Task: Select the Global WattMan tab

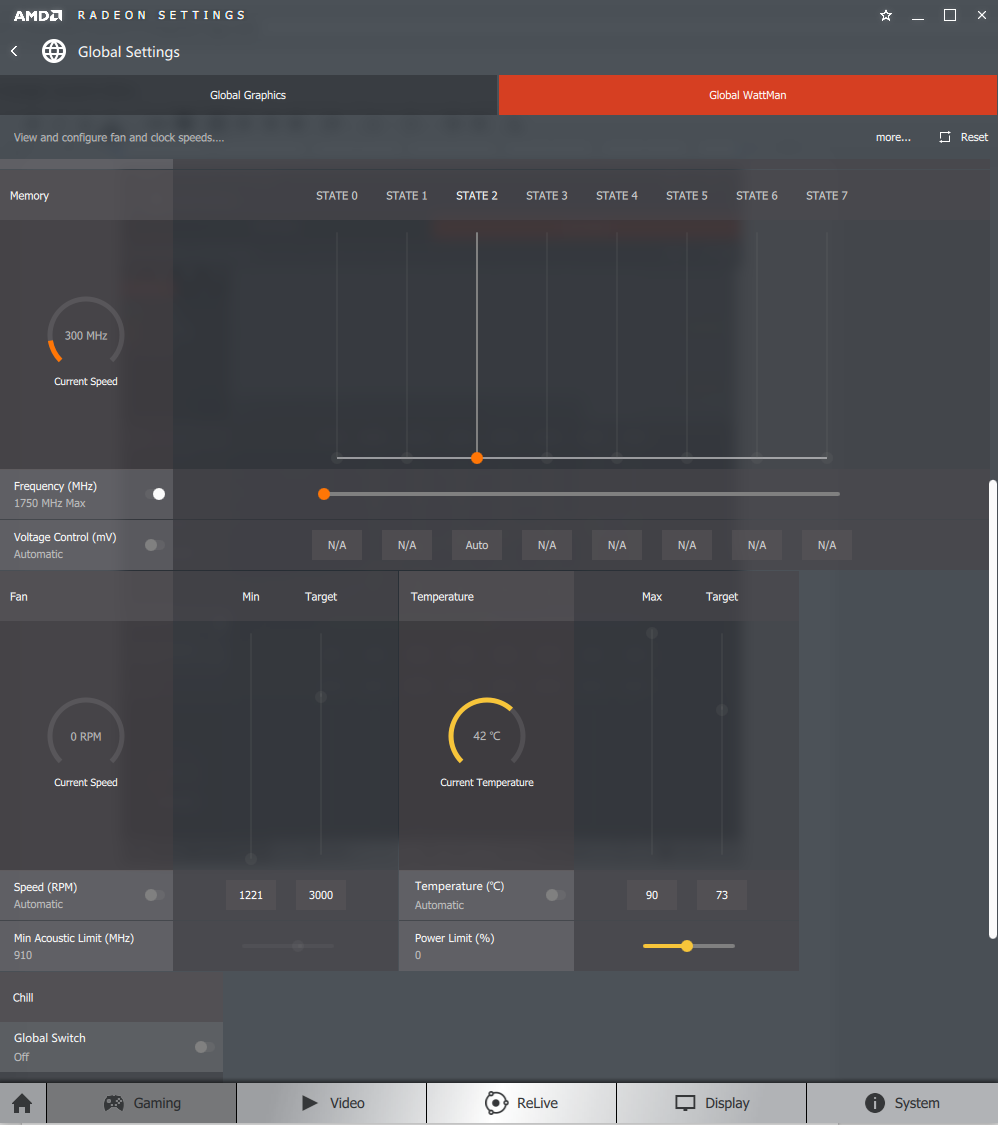Action: (x=748, y=95)
